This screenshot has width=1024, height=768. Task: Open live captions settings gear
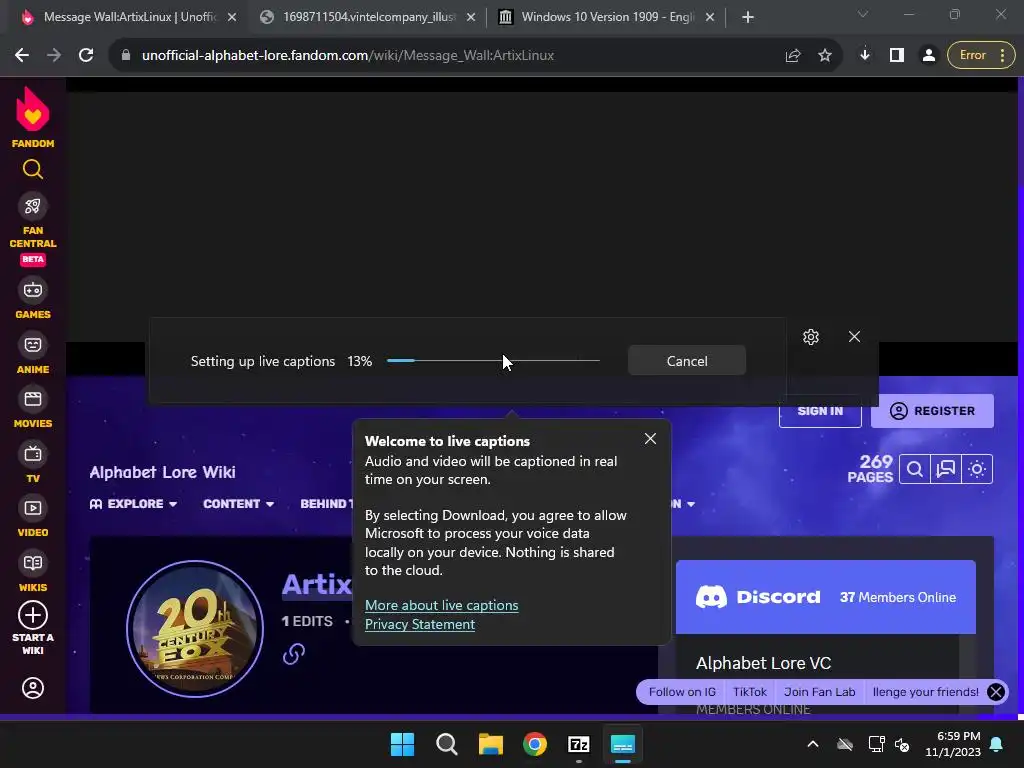(811, 337)
